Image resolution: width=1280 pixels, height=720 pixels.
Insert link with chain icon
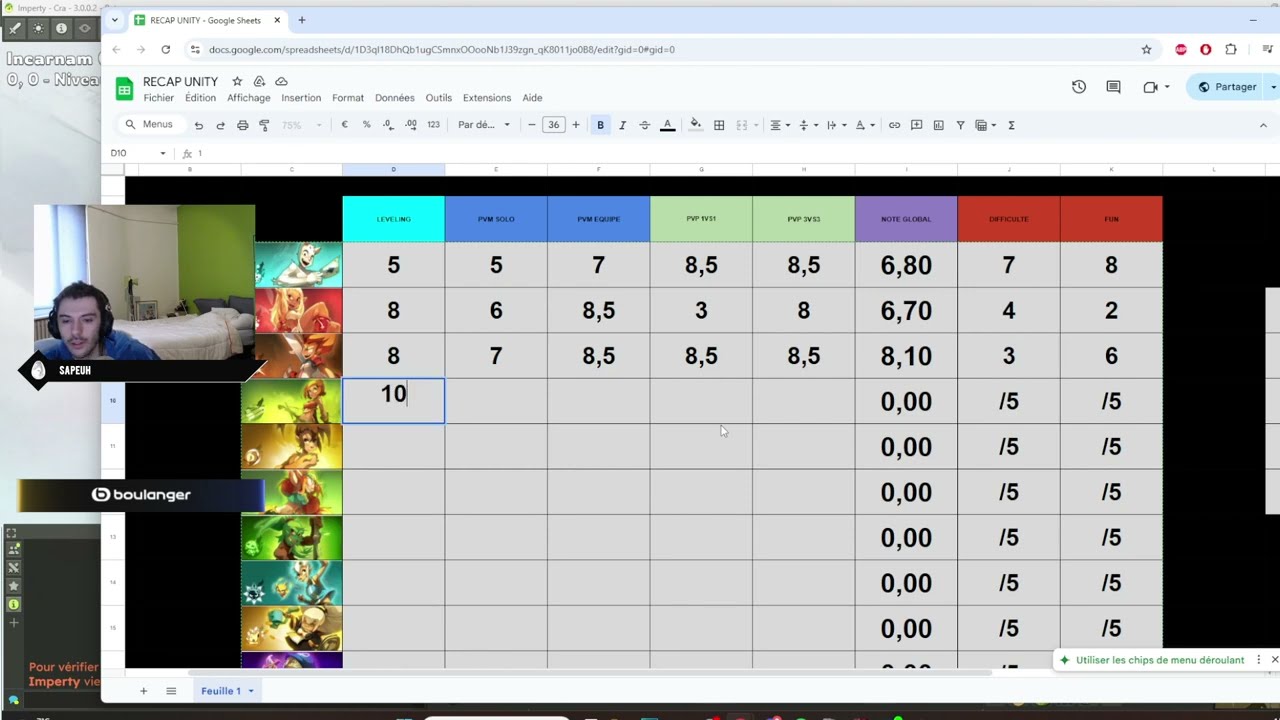(894, 125)
